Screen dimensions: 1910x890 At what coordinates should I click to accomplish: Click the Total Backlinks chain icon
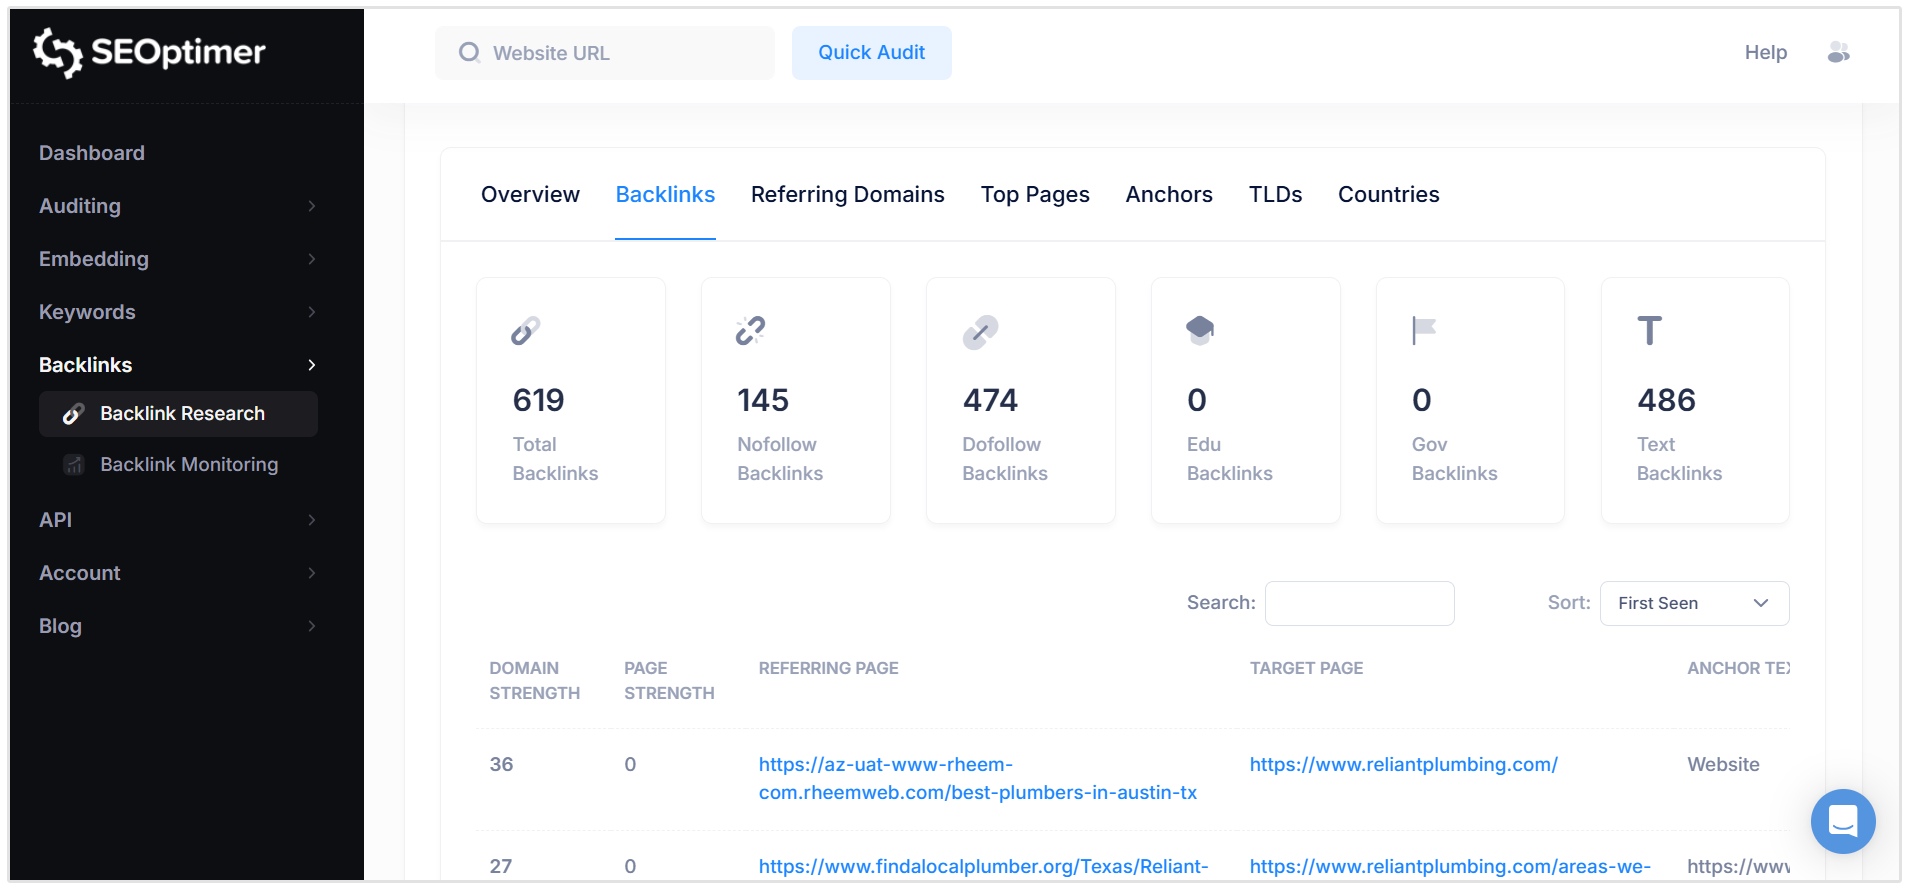[526, 331]
